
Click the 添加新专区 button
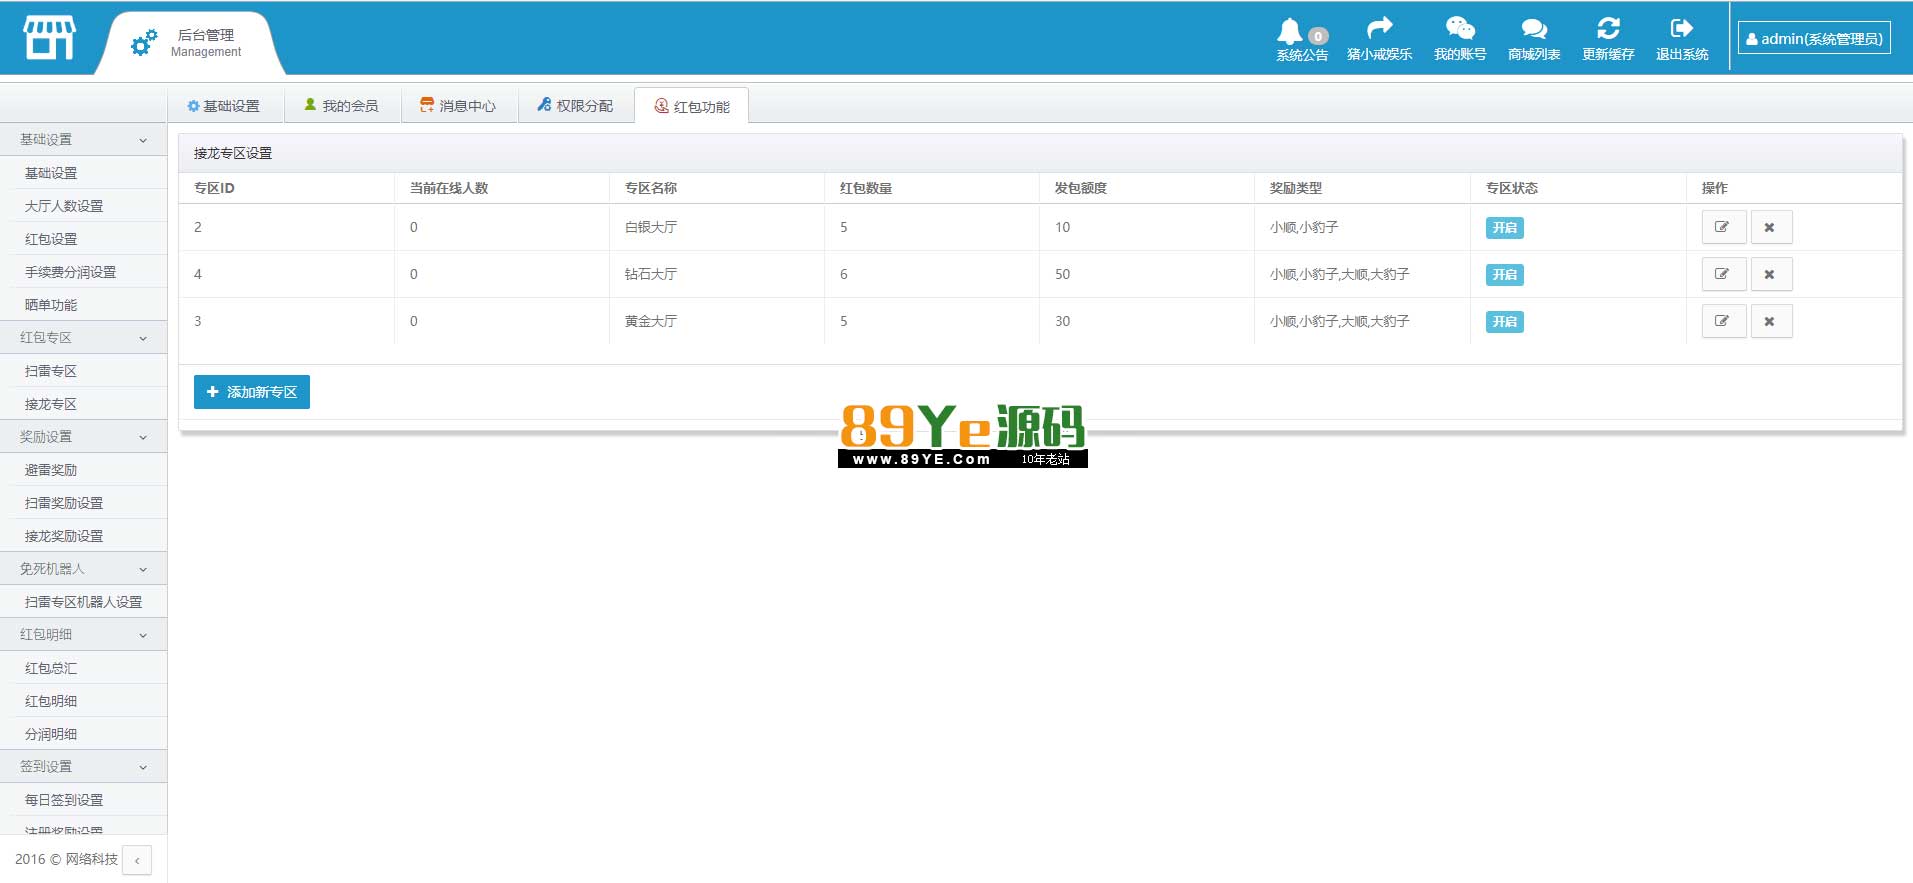(252, 392)
